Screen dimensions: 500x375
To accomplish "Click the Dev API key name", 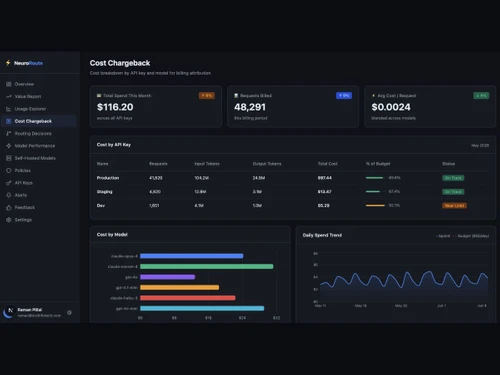I will coord(101,206).
